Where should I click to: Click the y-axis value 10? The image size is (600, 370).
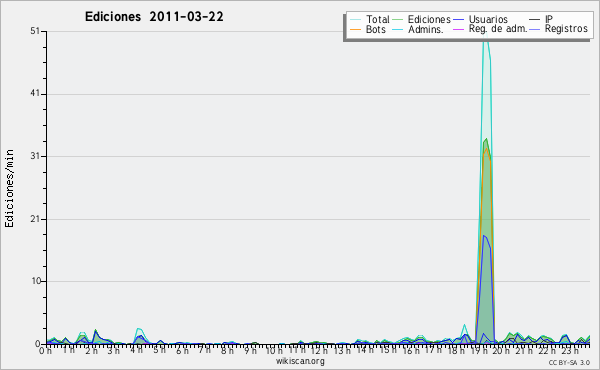pyautogui.click(x=36, y=281)
